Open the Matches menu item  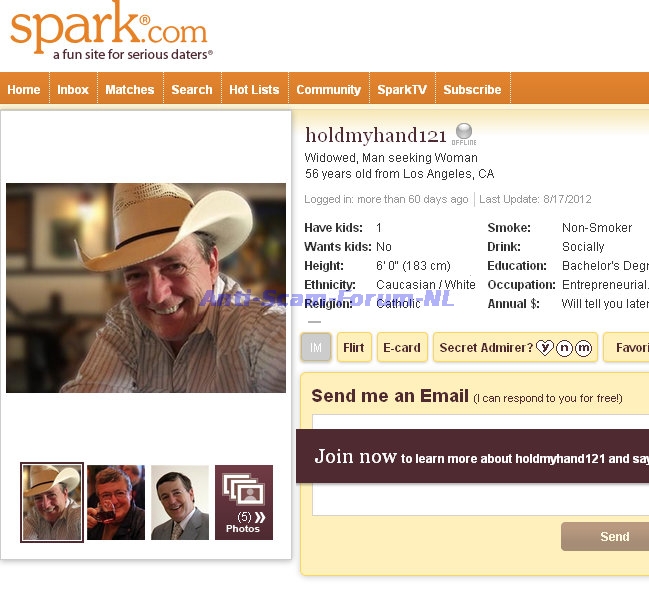(x=130, y=89)
